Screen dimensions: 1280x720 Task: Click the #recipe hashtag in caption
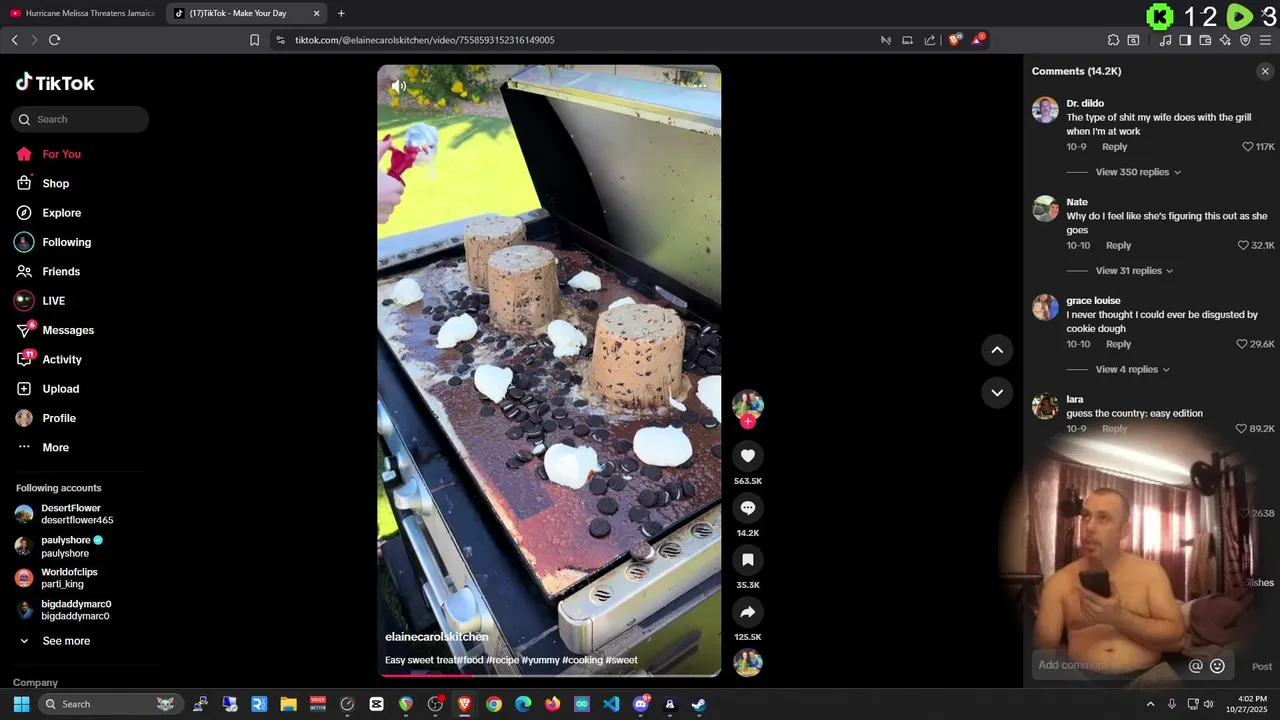pos(502,660)
